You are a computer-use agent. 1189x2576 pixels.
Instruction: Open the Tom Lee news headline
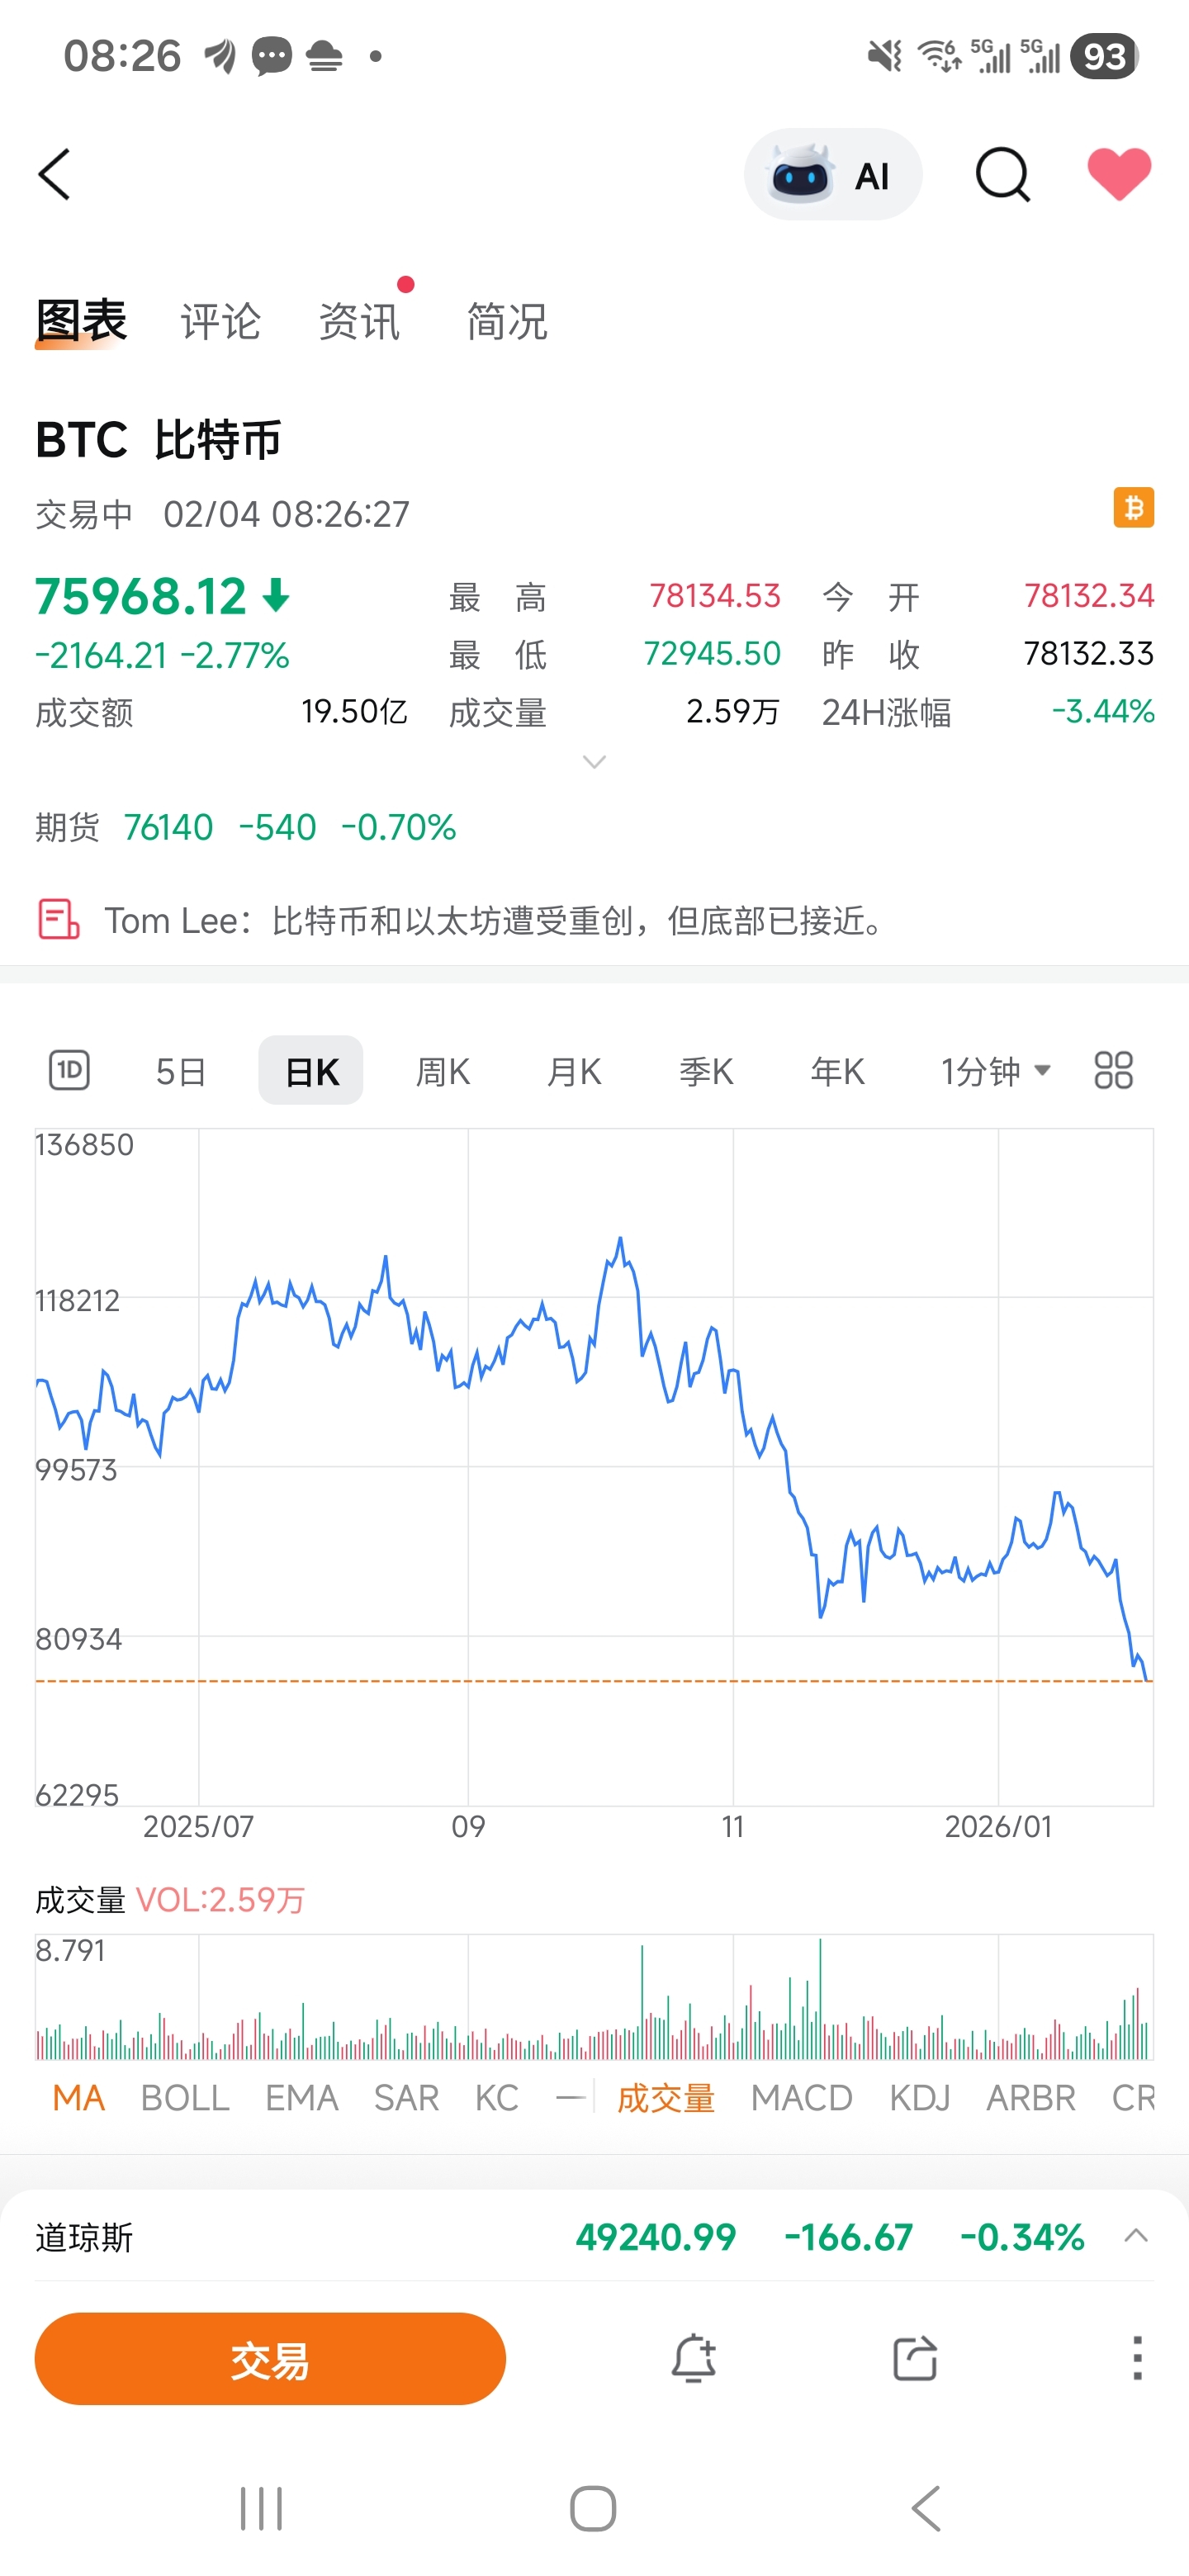[x=494, y=920]
